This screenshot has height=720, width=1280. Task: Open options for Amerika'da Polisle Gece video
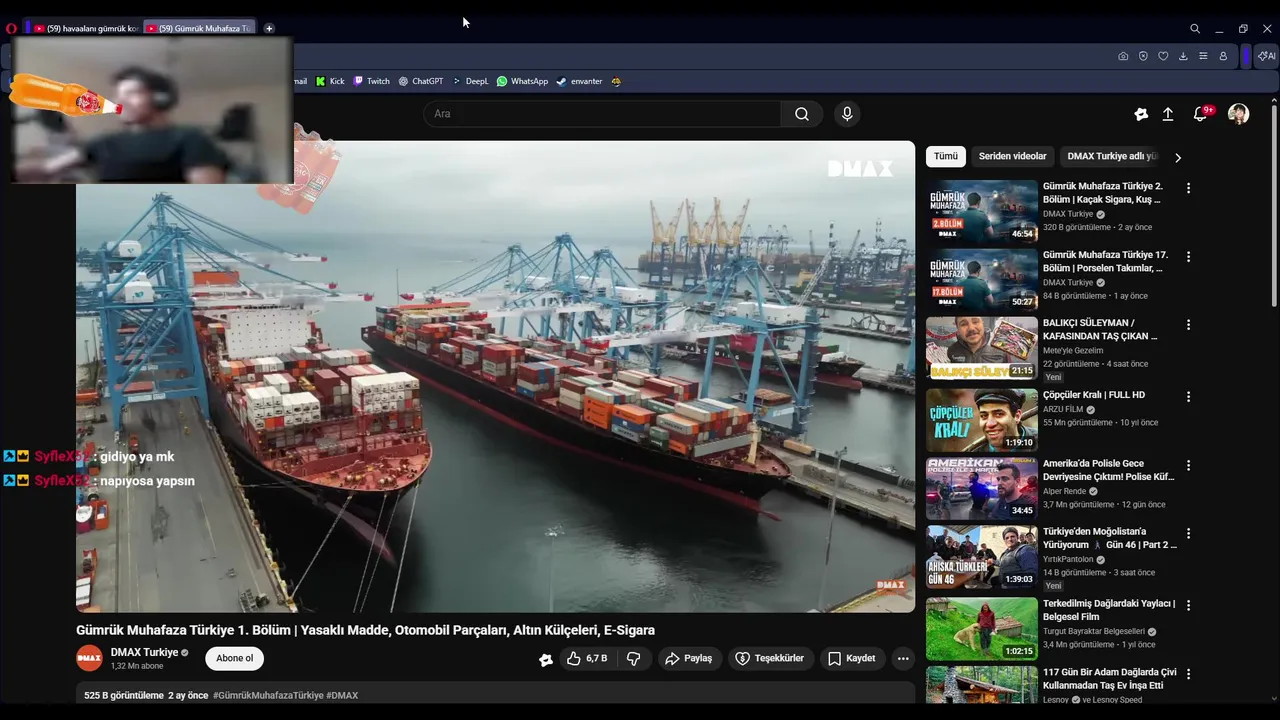click(1188, 466)
